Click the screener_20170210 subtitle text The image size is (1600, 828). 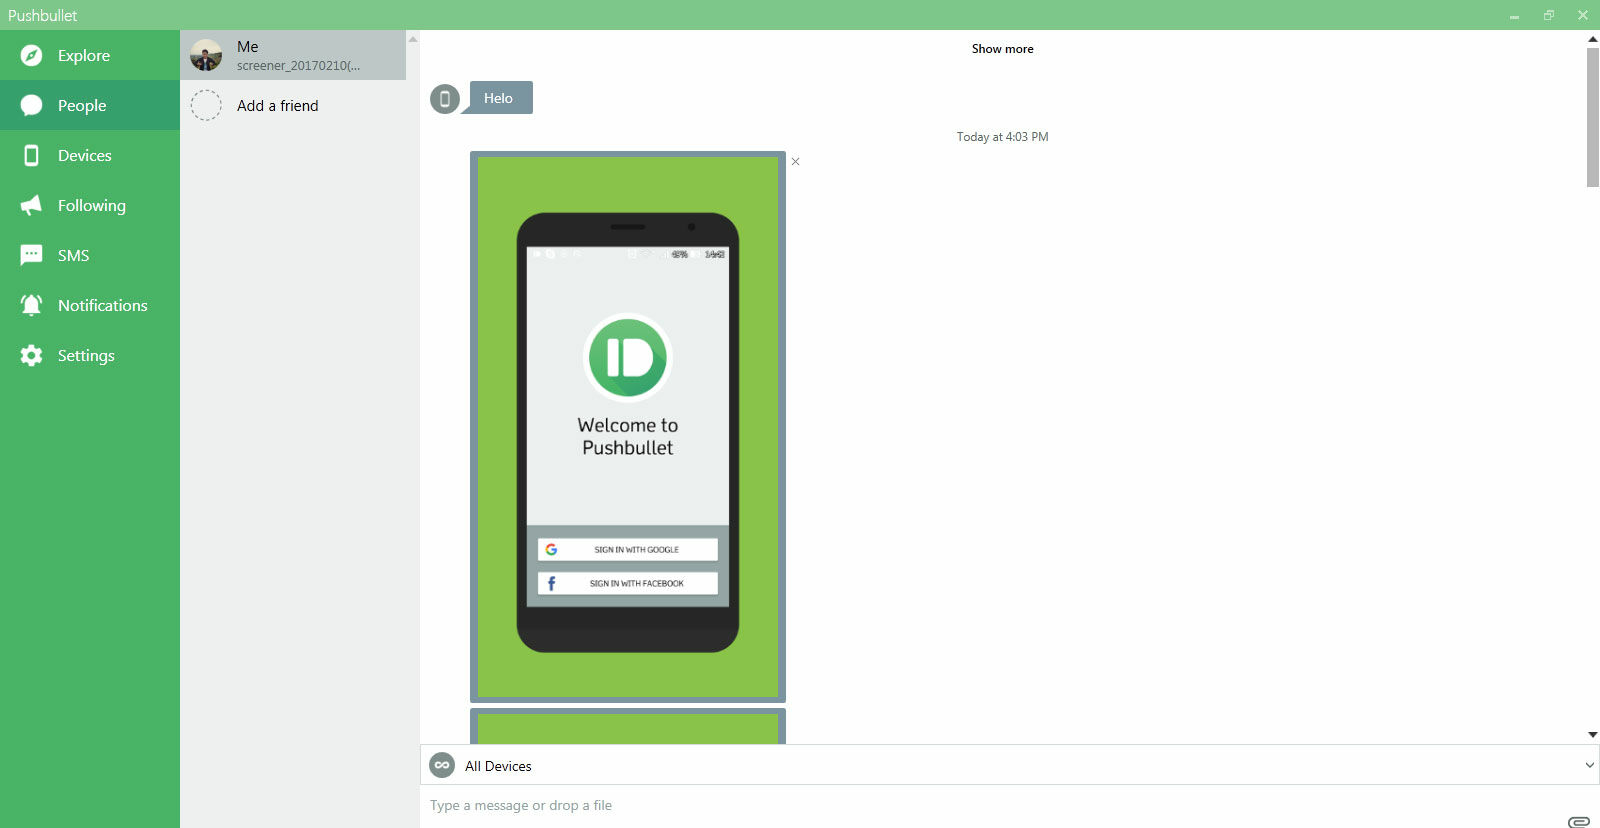[x=298, y=66]
